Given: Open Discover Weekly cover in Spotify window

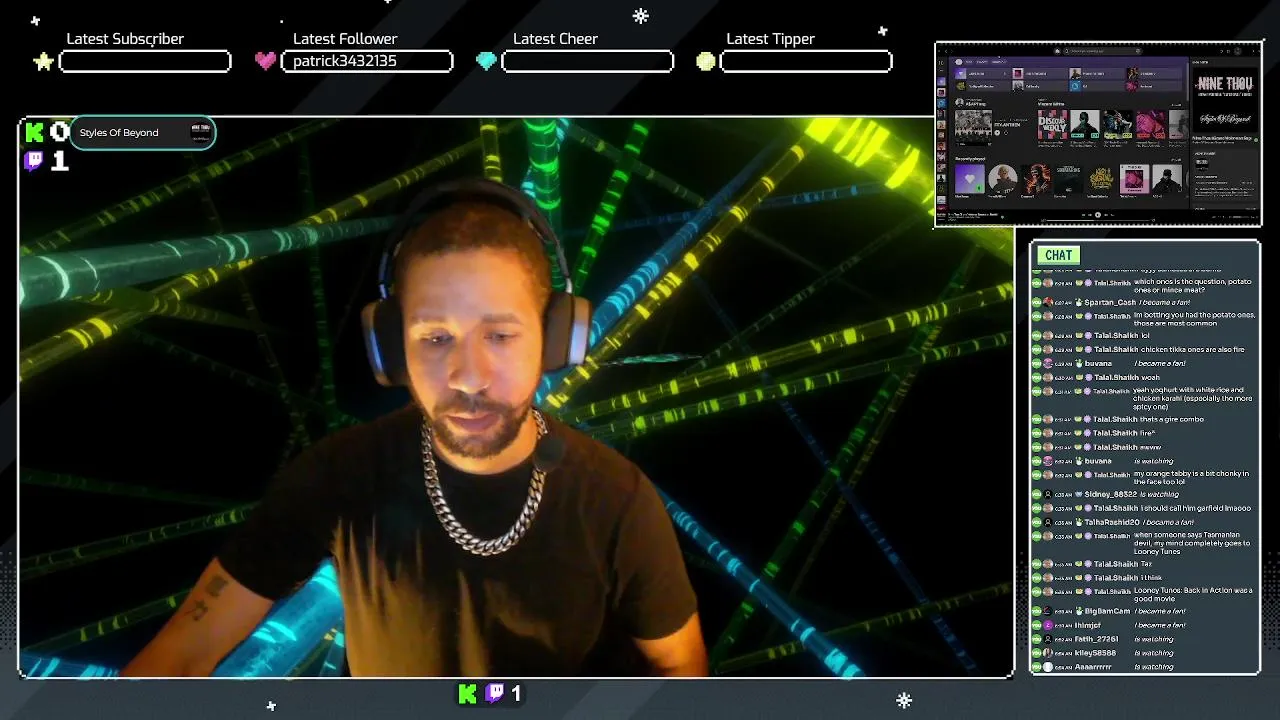Looking at the screenshot, I should pyautogui.click(x=1053, y=124).
